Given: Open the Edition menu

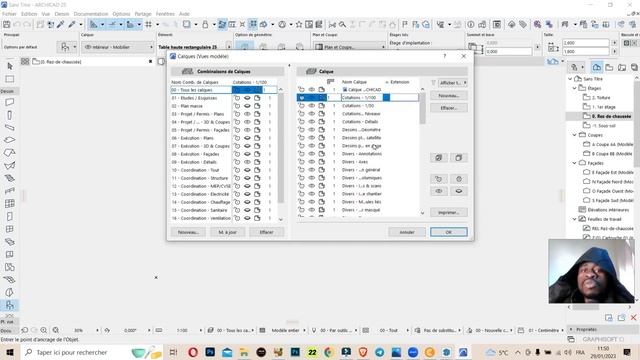Looking at the screenshot, I should (x=29, y=14).
